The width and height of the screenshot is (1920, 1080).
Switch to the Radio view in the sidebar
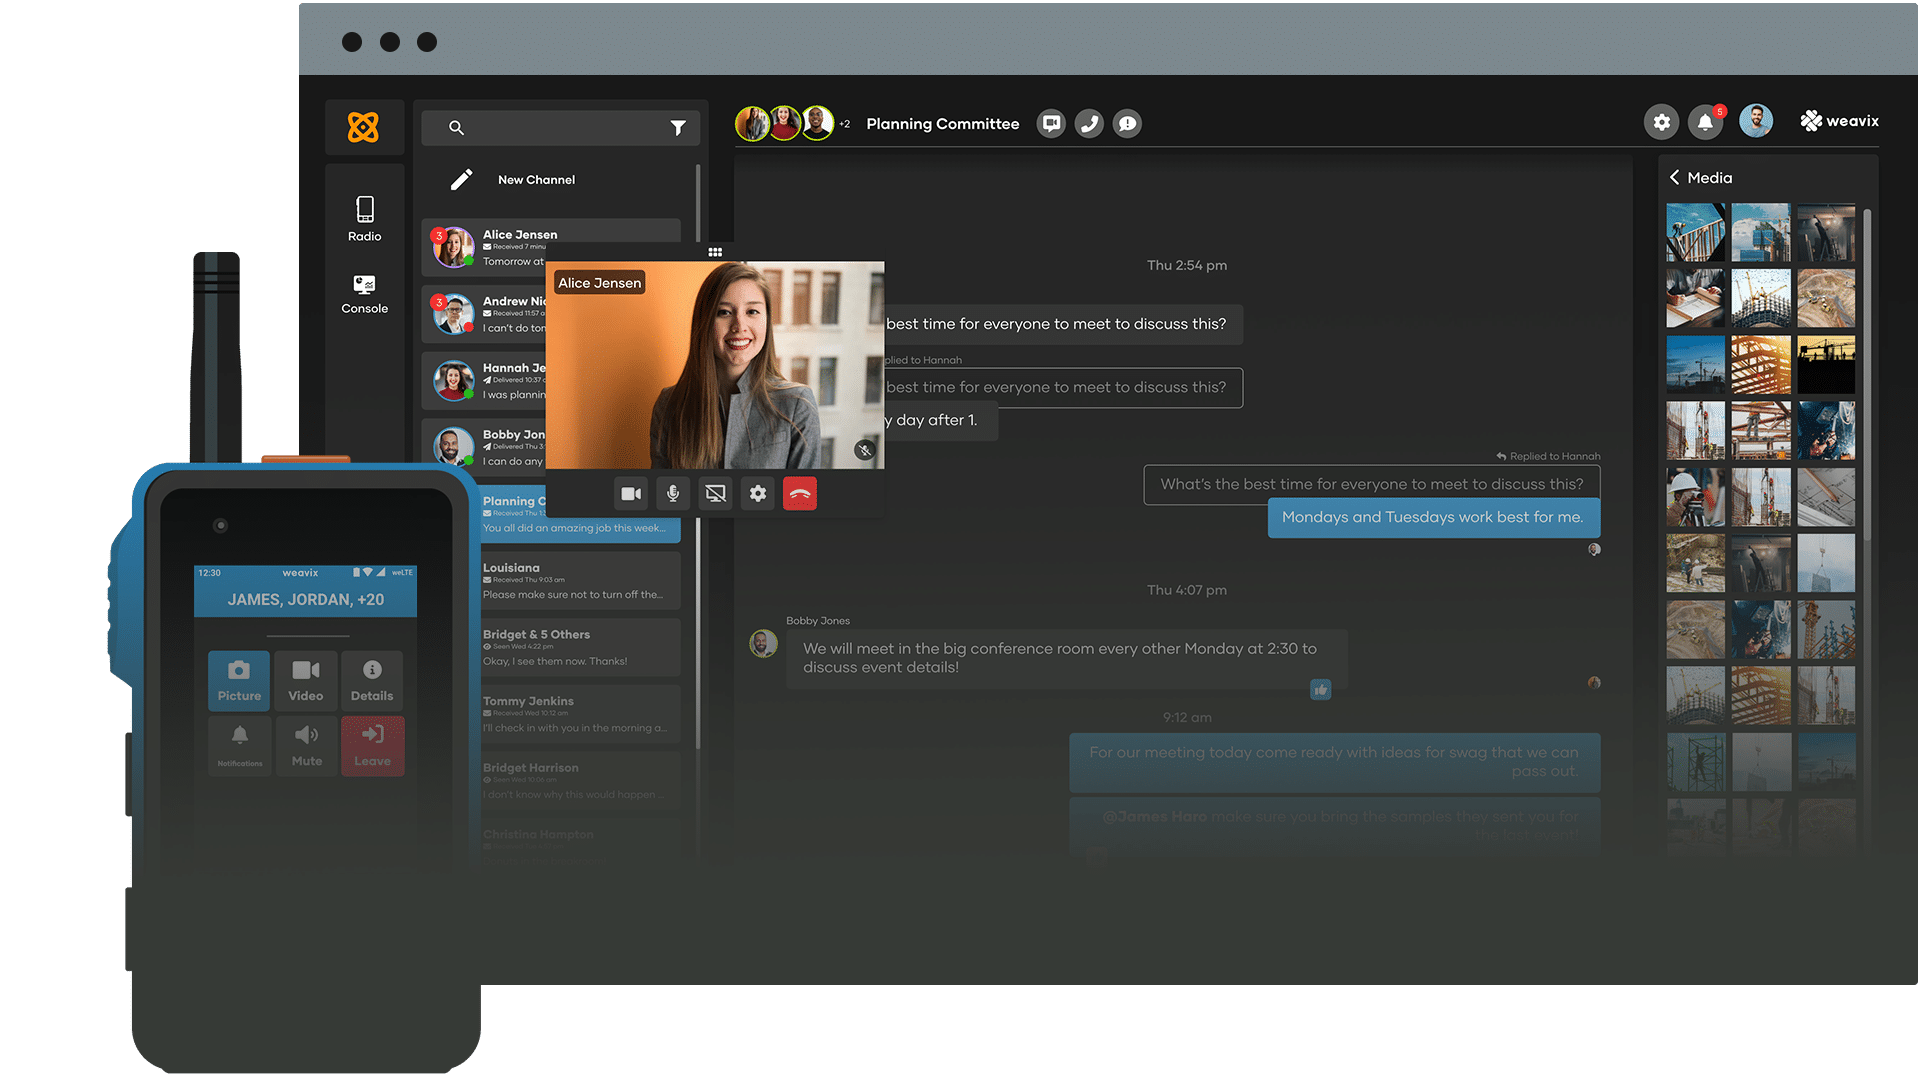(364, 216)
